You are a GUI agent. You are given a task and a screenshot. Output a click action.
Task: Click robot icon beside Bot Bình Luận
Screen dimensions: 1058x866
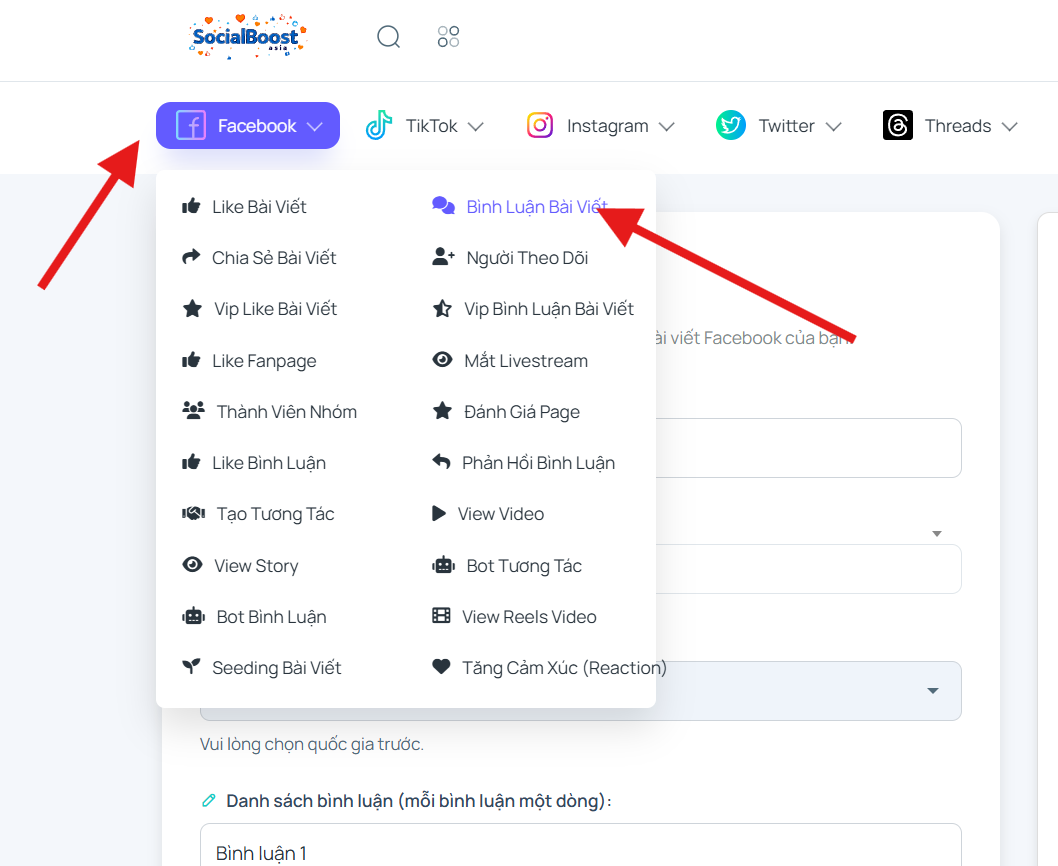[x=194, y=616]
